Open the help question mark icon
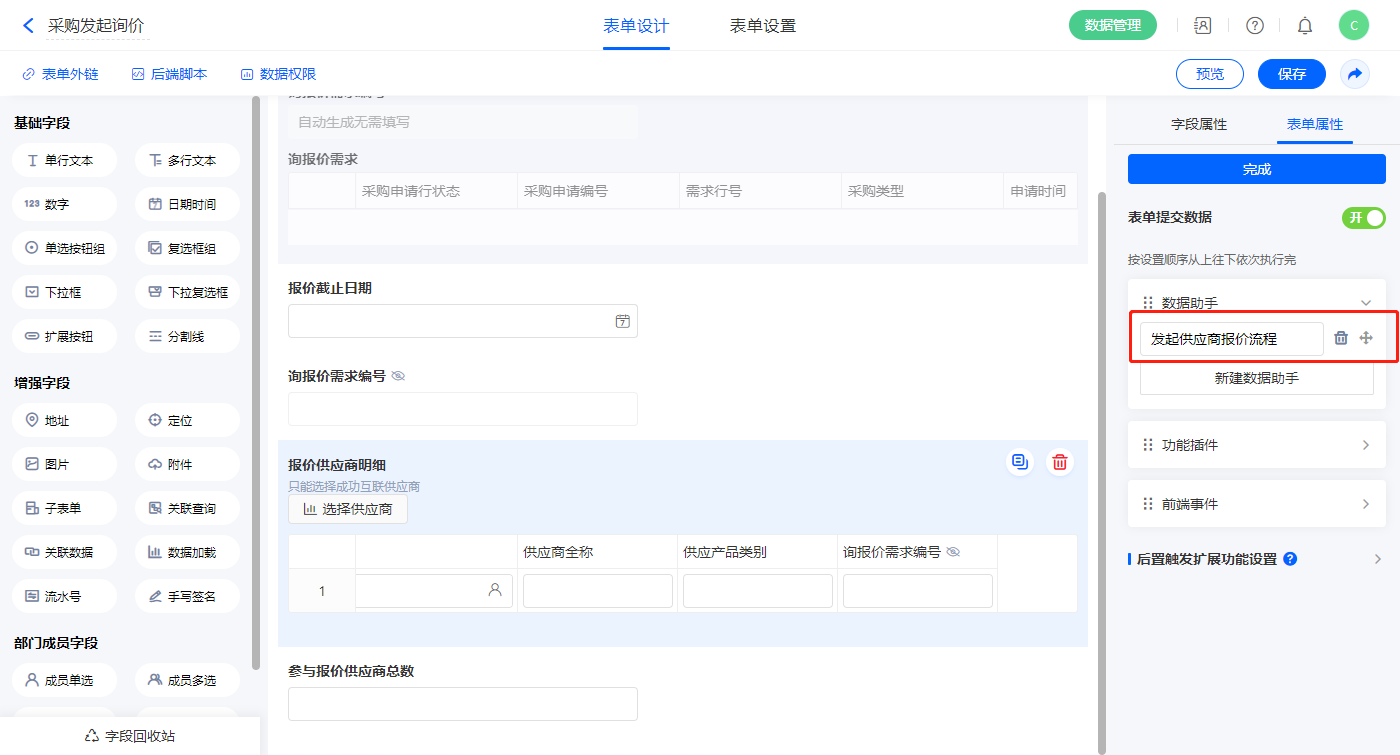Image resolution: width=1400 pixels, height=755 pixels. [1254, 26]
